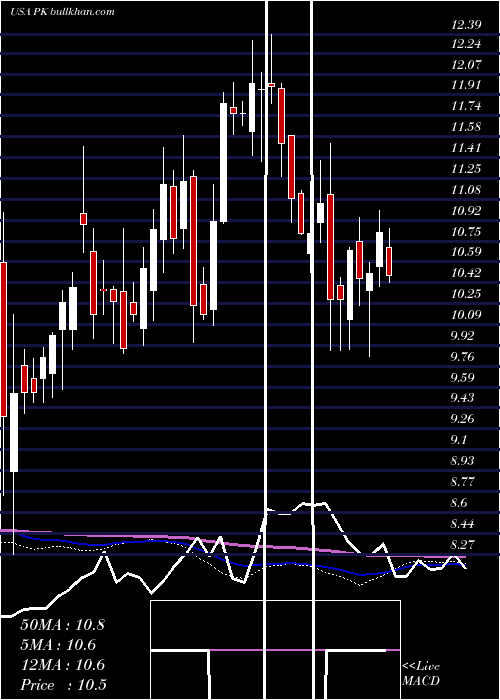500x700 pixels.
Task: Select the 12.24 price axis label
Action: click(x=466, y=44)
